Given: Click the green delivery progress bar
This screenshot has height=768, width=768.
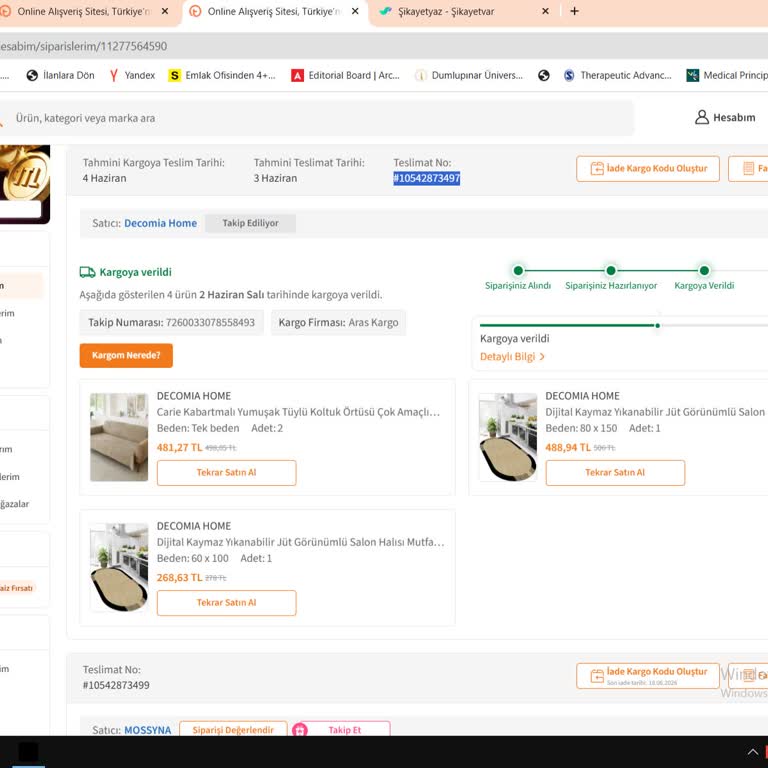Looking at the screenshot, I should pyautogui.click(x=569, y=325).
